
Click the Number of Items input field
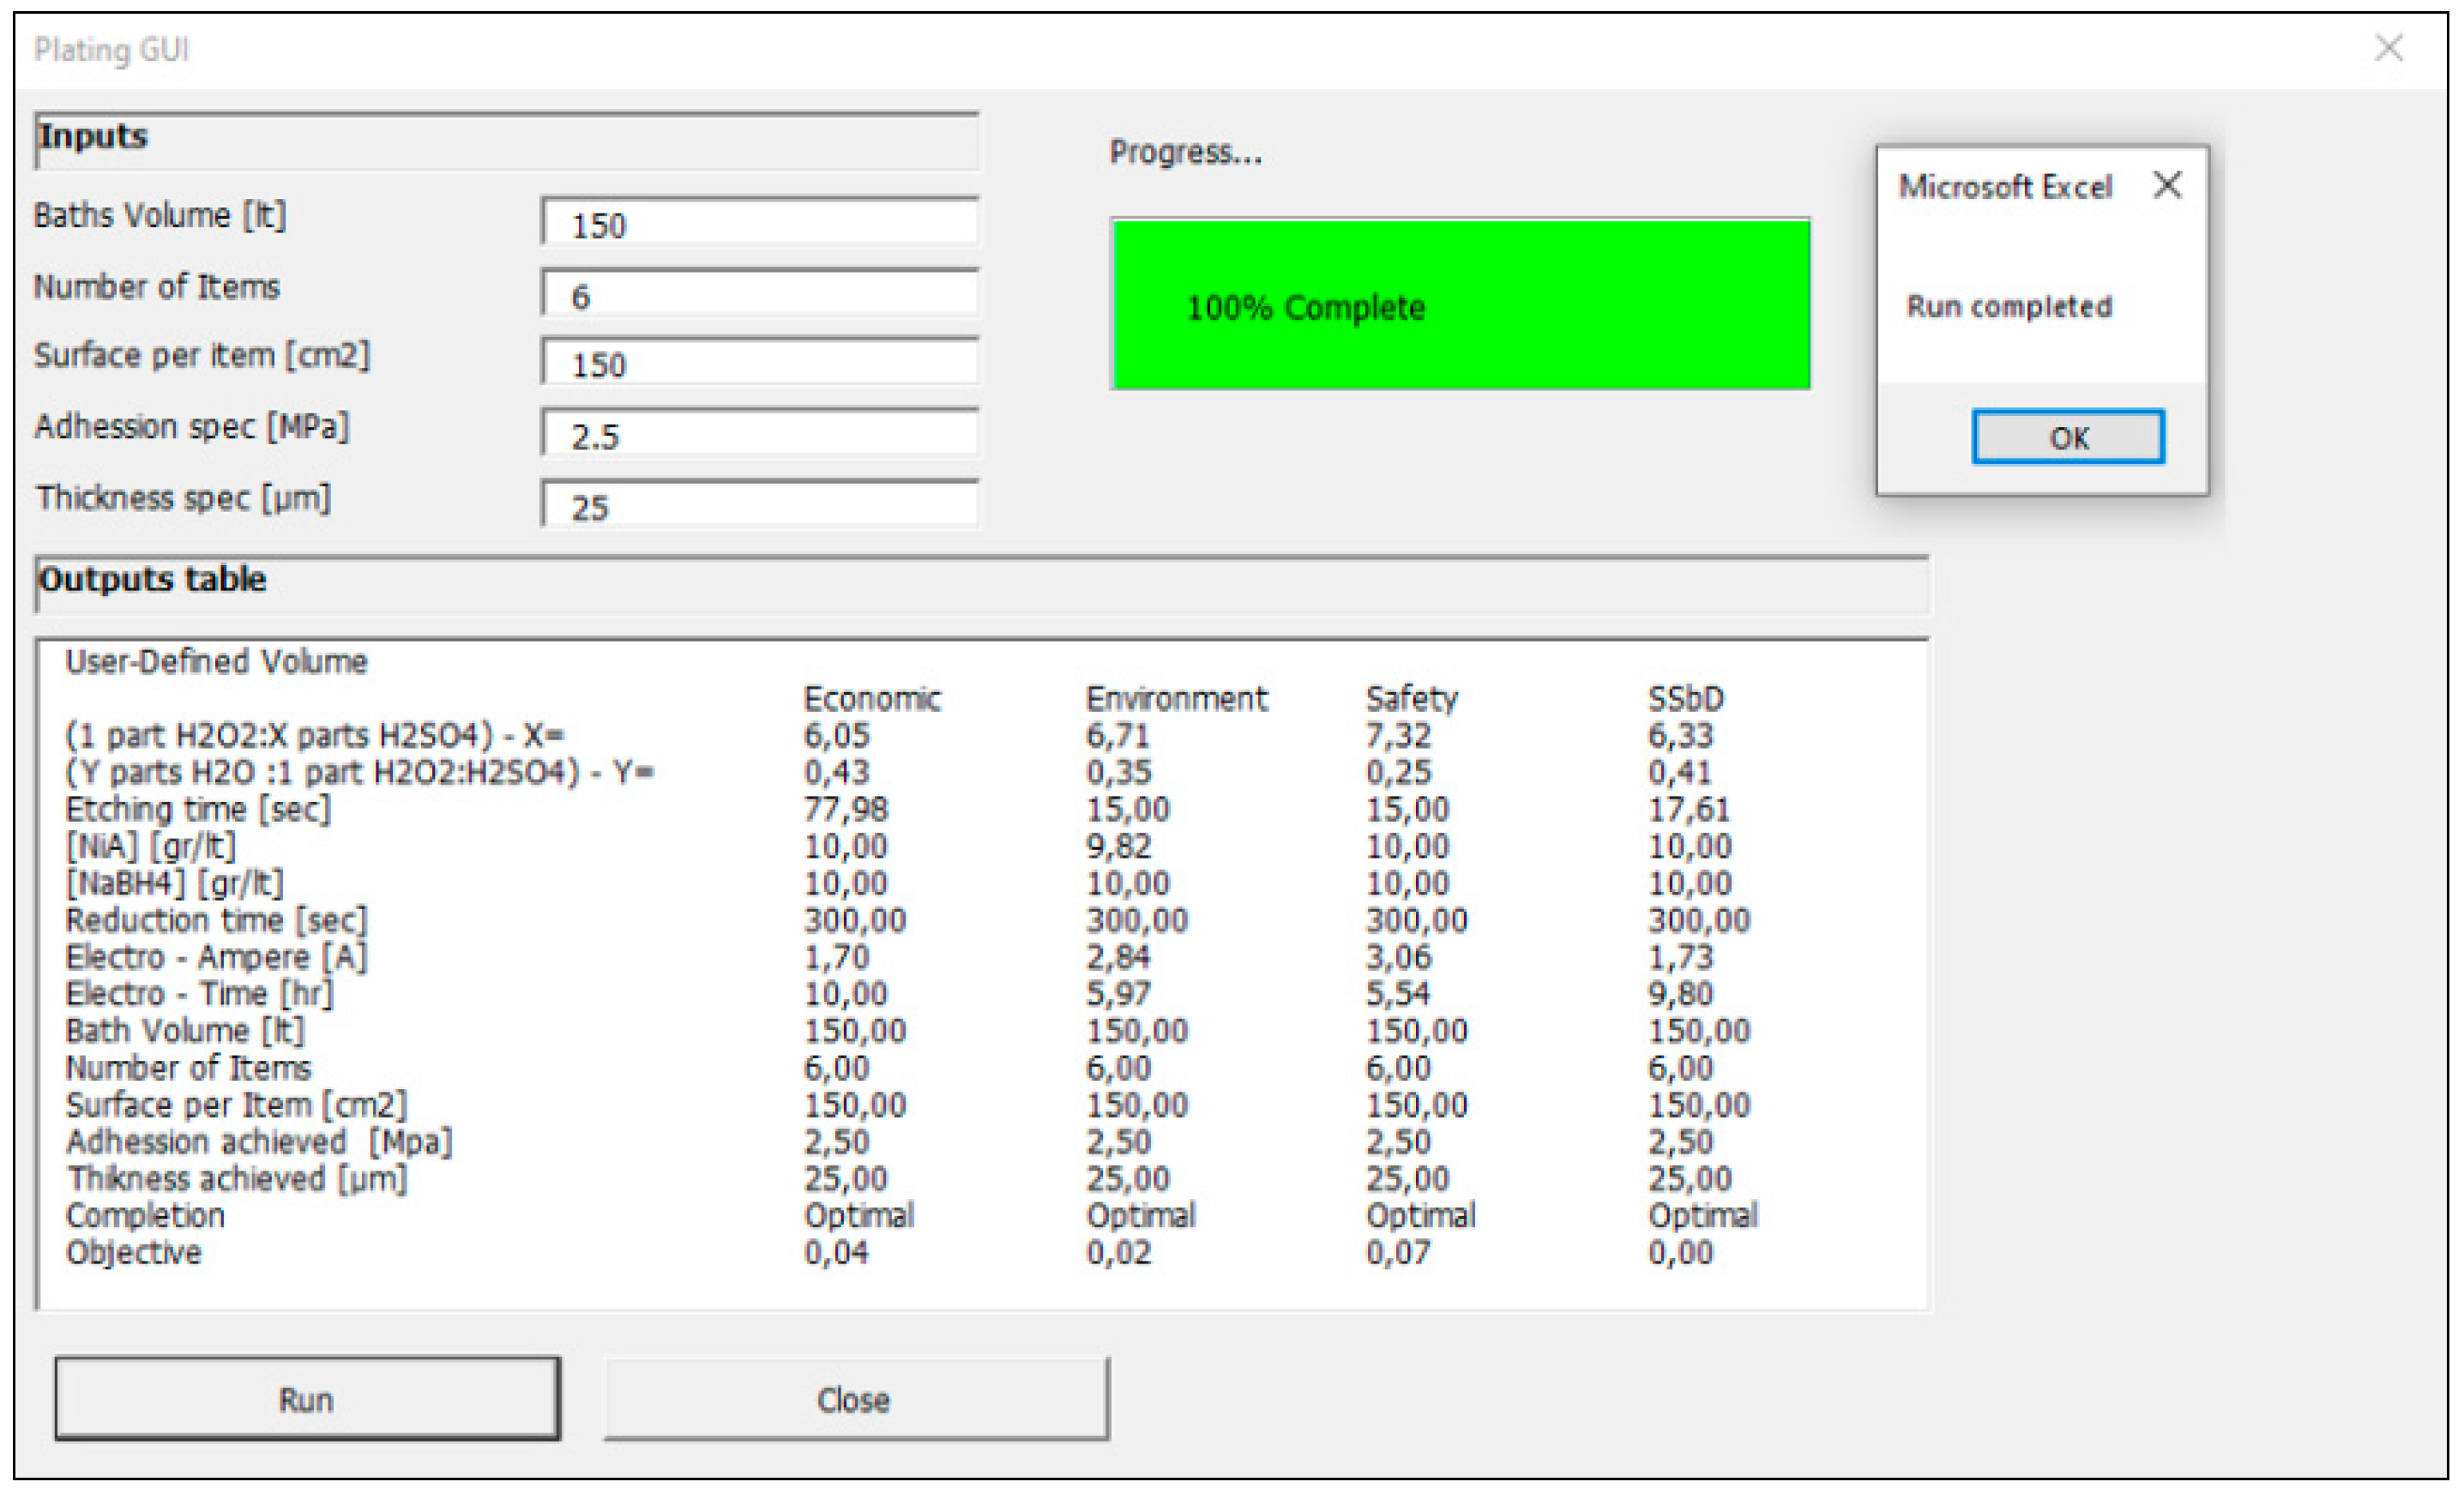coord(760,295)
